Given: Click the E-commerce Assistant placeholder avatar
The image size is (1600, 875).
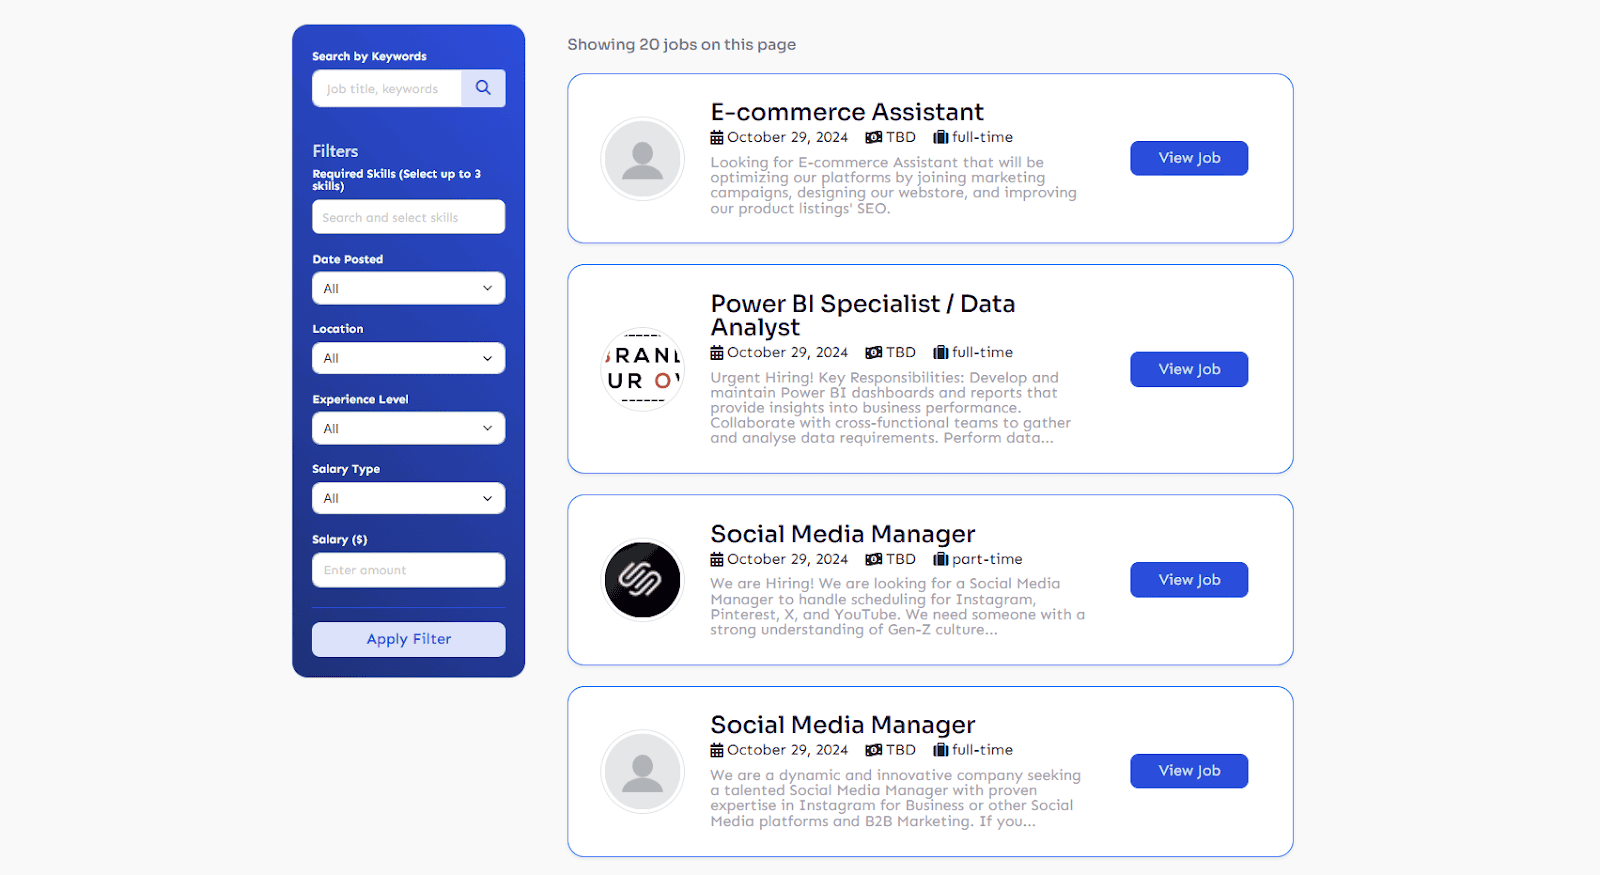Looking at the screenshot, I should click(x=642, y=159).
